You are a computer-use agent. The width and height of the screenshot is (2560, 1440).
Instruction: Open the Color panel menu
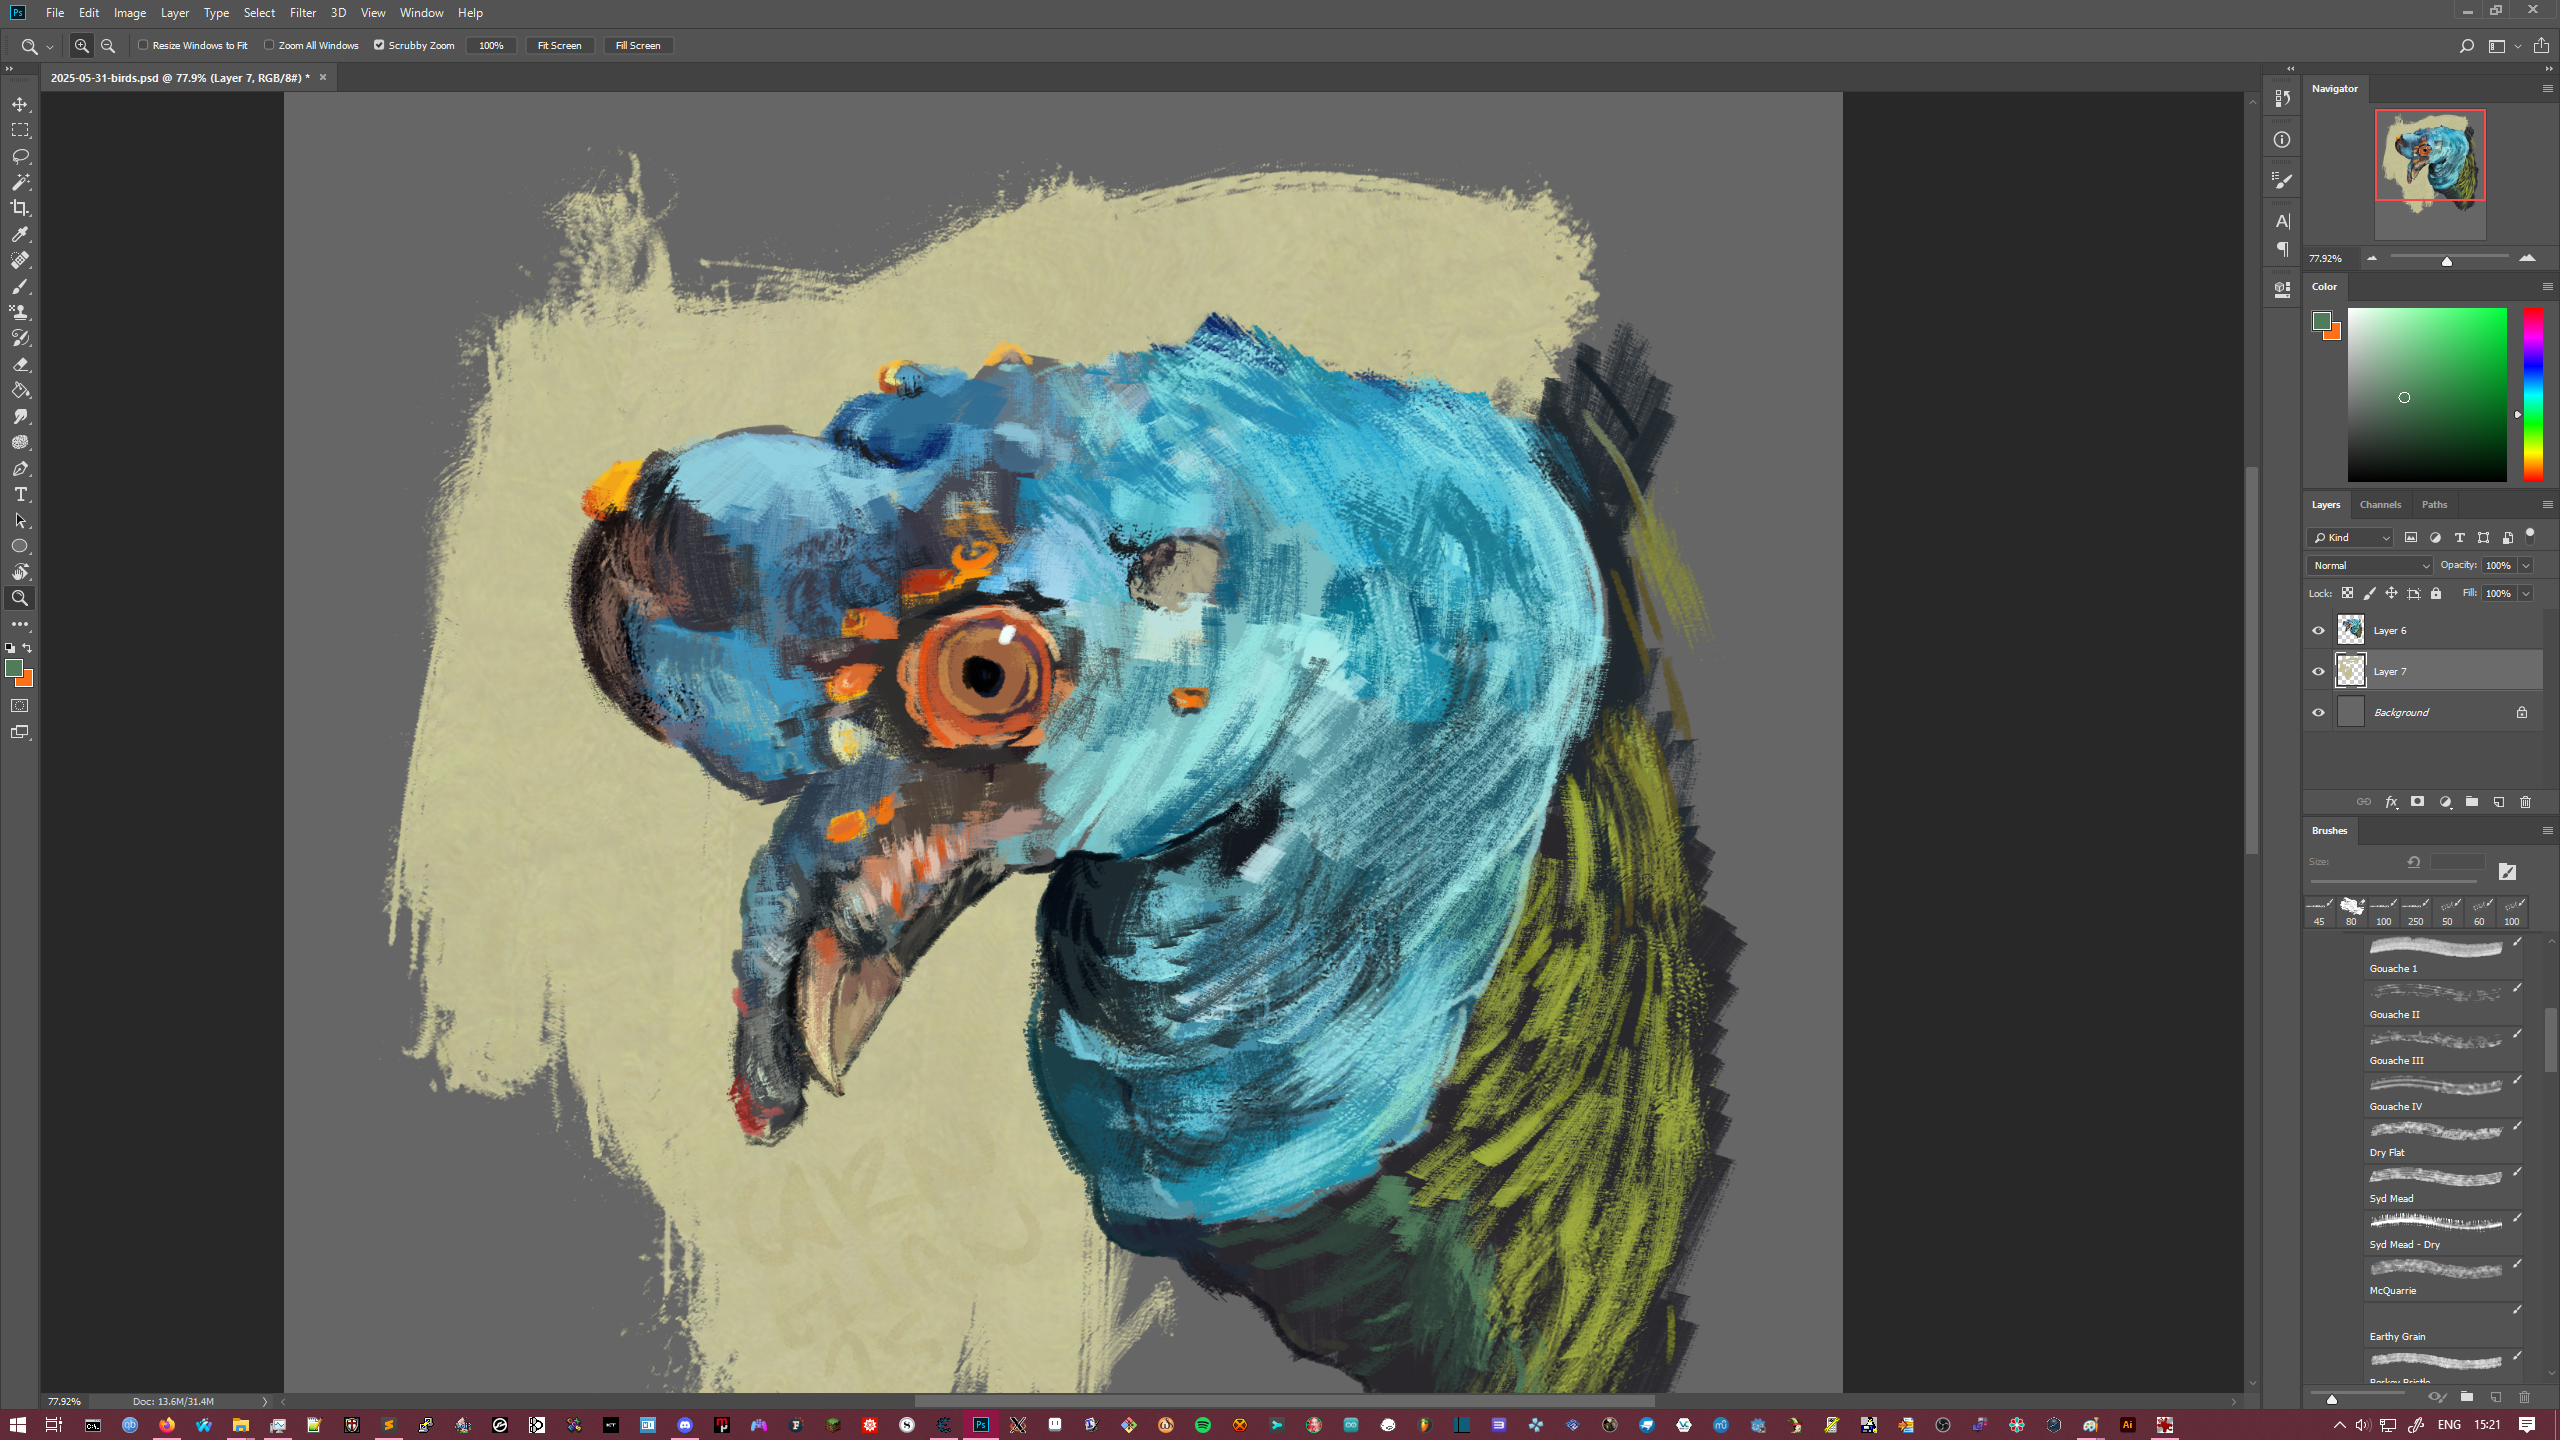pyautogui.click(x=2547, y=287)
